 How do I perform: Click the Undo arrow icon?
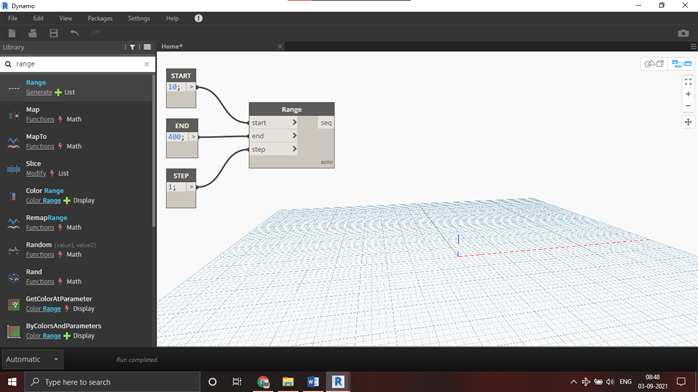[75, 33]
